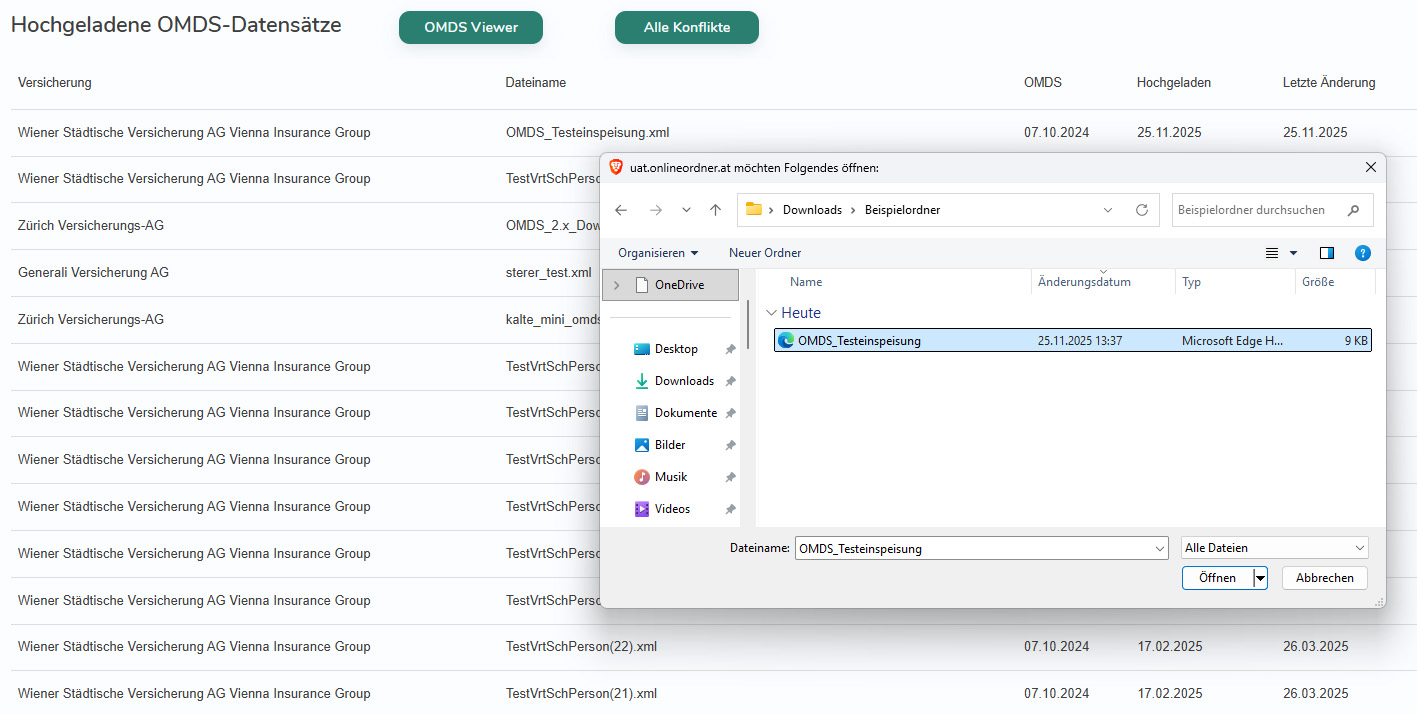Click the OMDS column header on the page
Viewport: 1418px width, 714px height.
[1043, 82]
